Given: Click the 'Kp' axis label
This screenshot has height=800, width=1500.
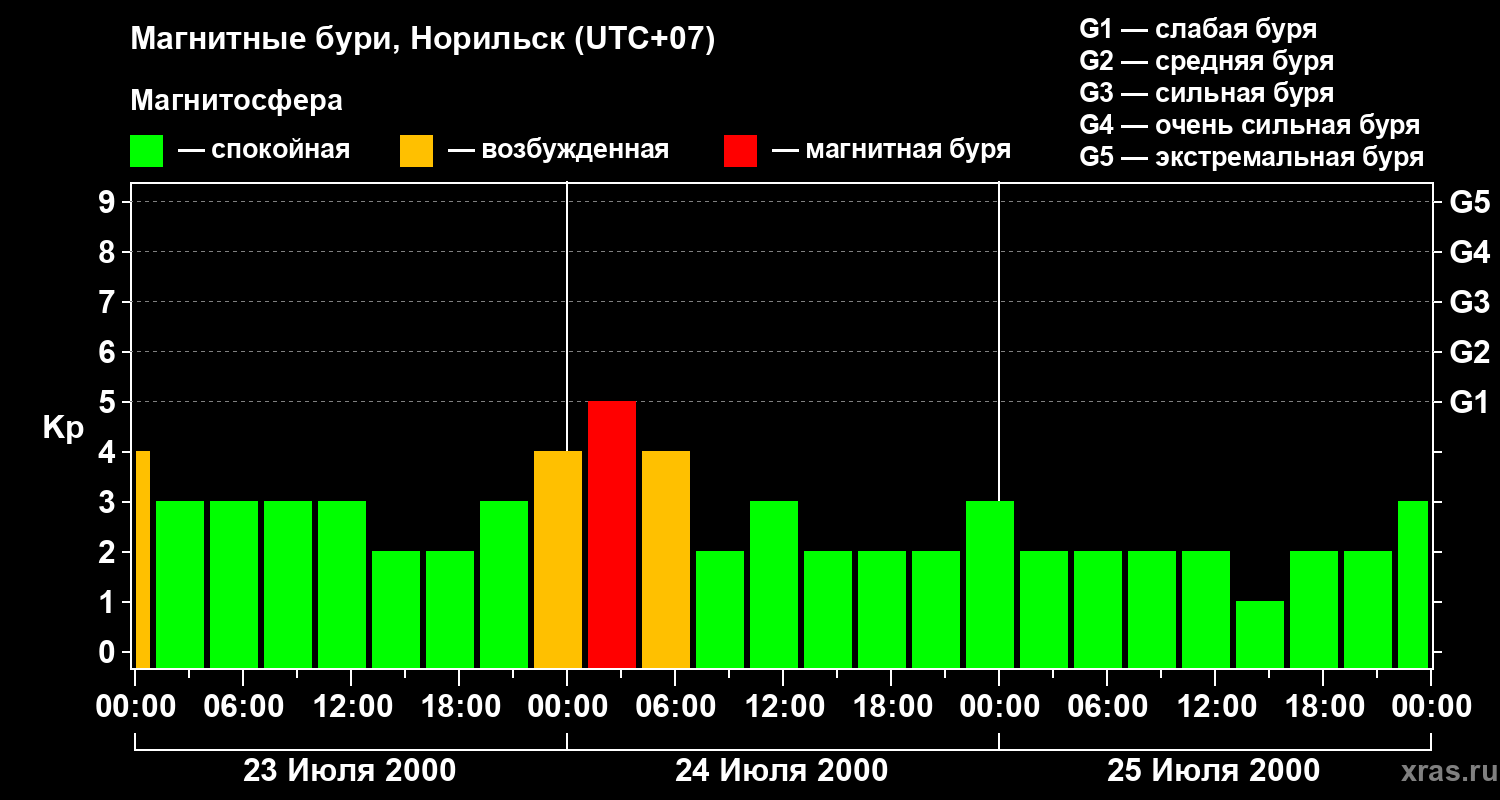Looking at the screenshot, I should point(64,428).
